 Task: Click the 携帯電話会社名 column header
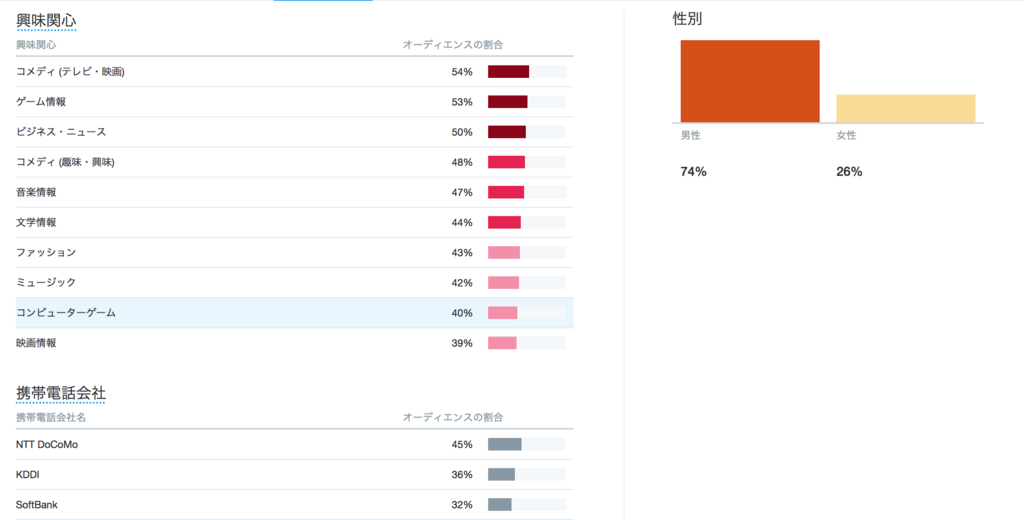[x=51, y=417]
